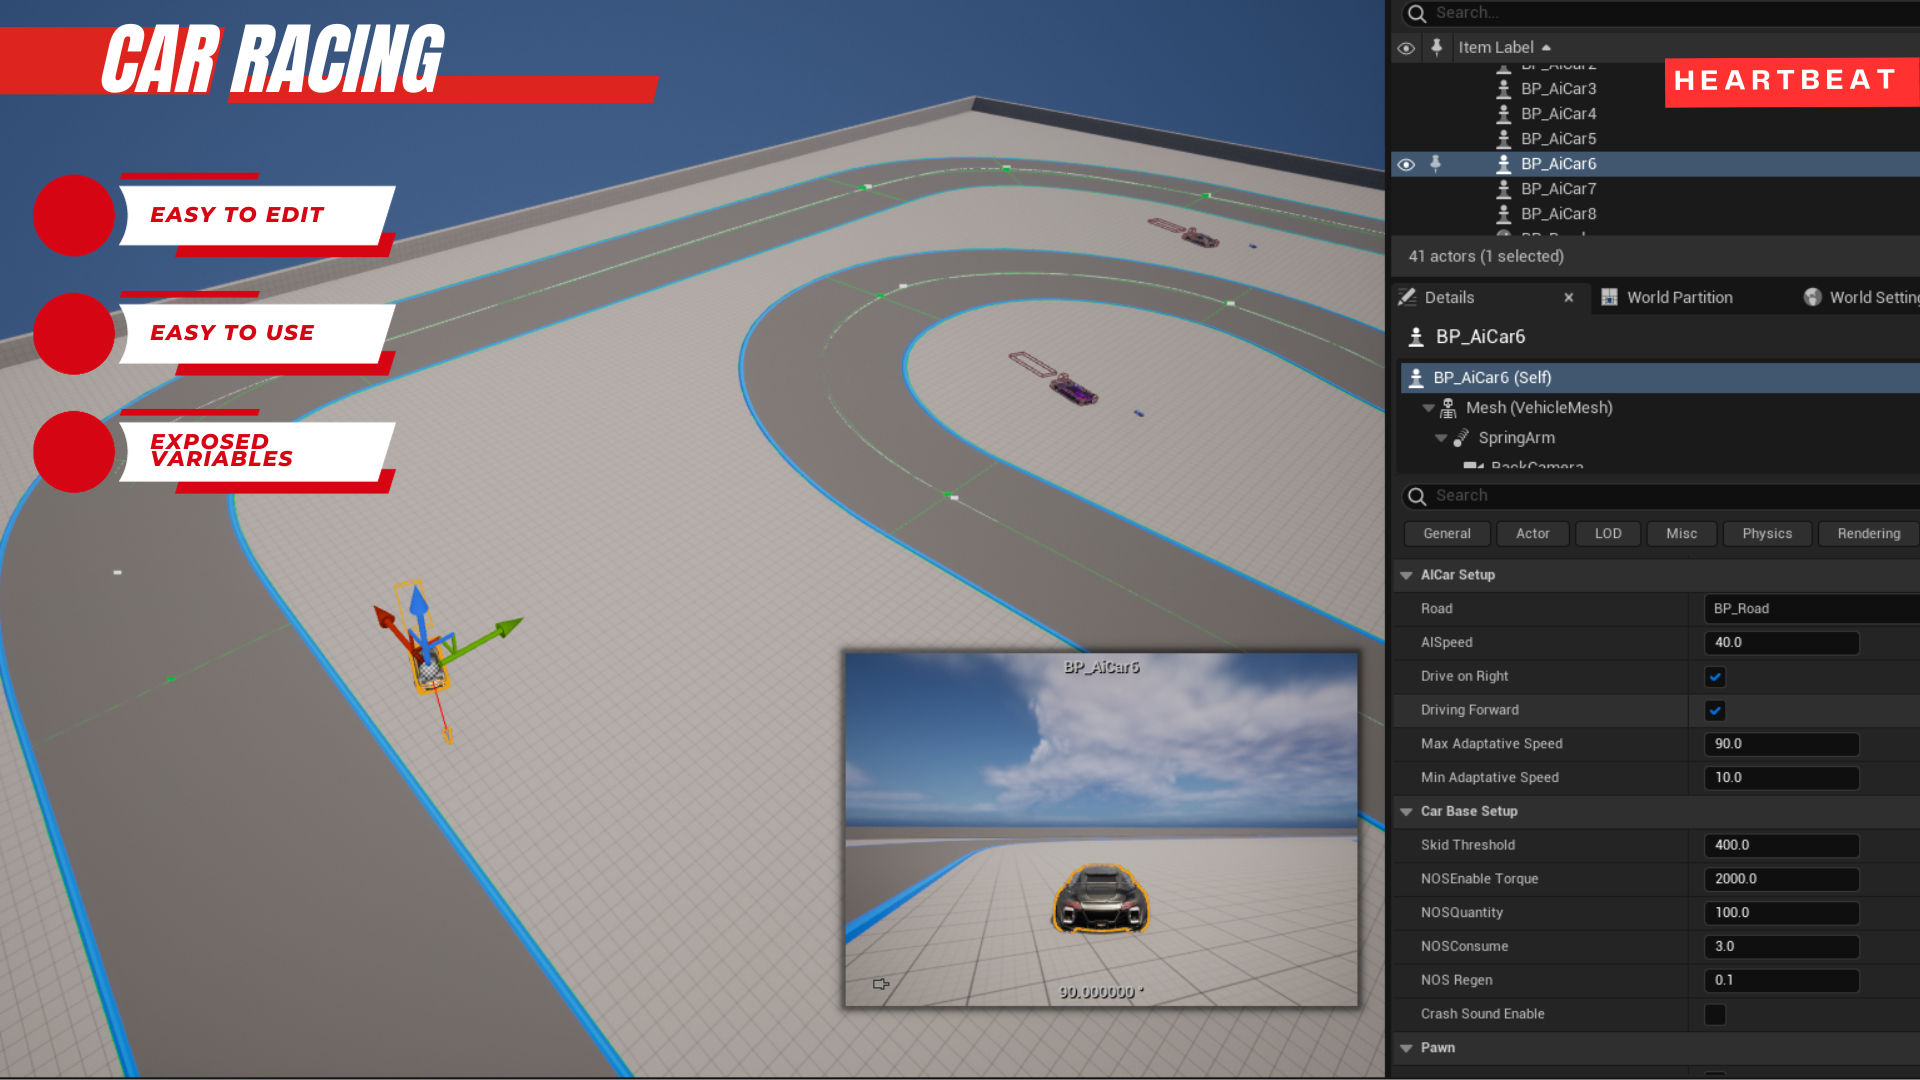Toggle visibility eye for BP_AiCar6

click(1406, 164)
